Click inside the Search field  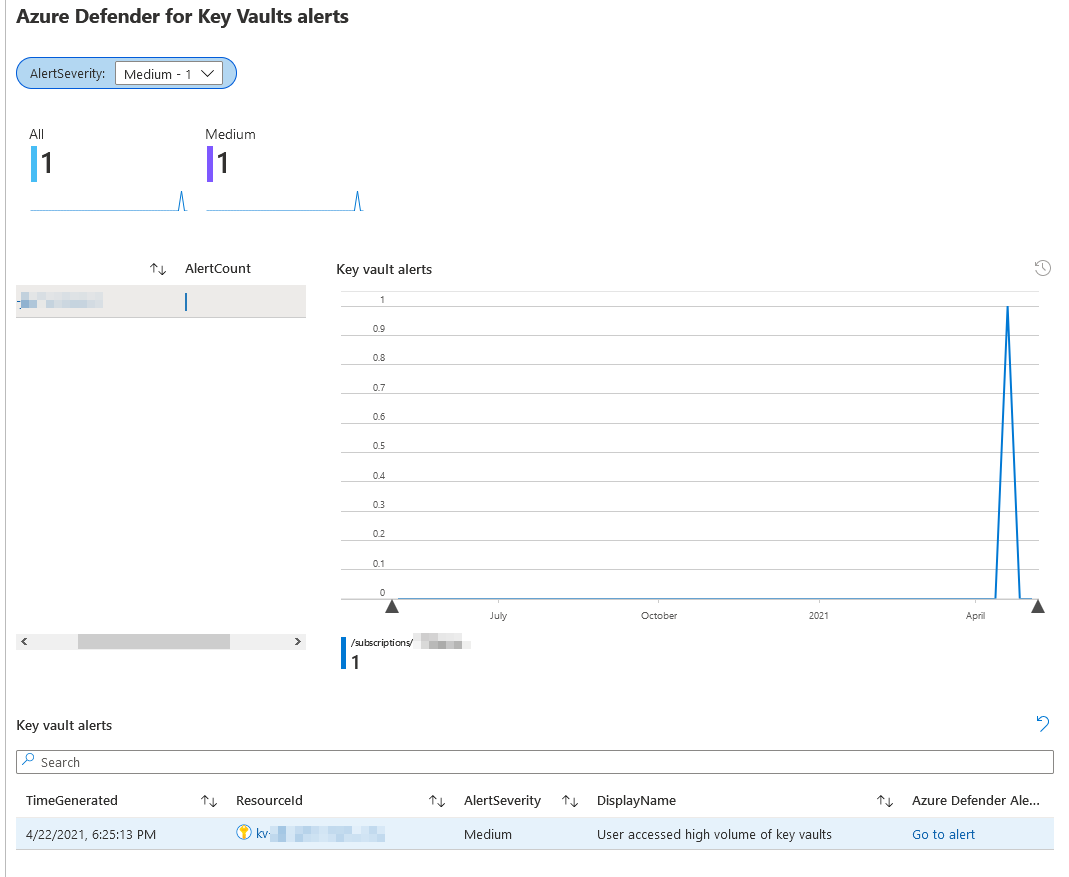[x=300, y=761]
